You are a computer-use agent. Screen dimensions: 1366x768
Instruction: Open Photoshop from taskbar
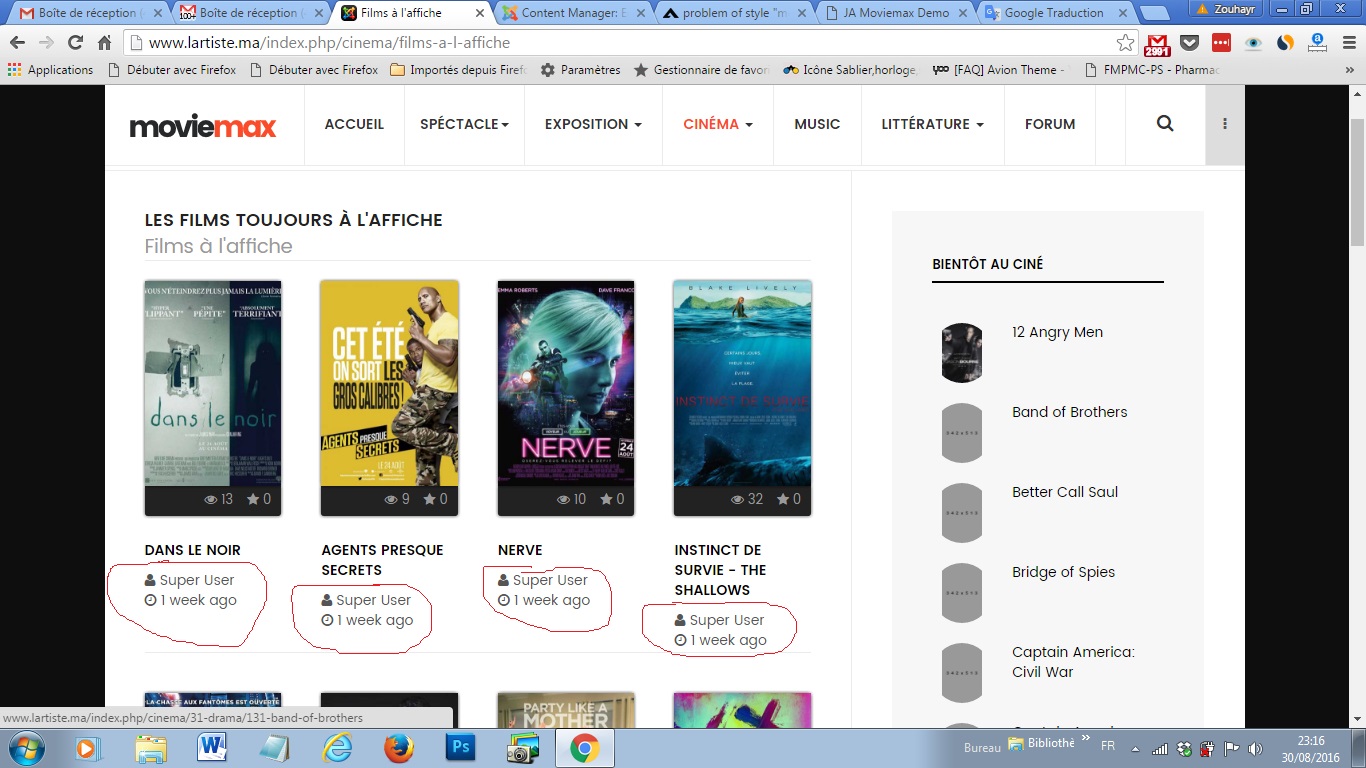pos(461,748)
